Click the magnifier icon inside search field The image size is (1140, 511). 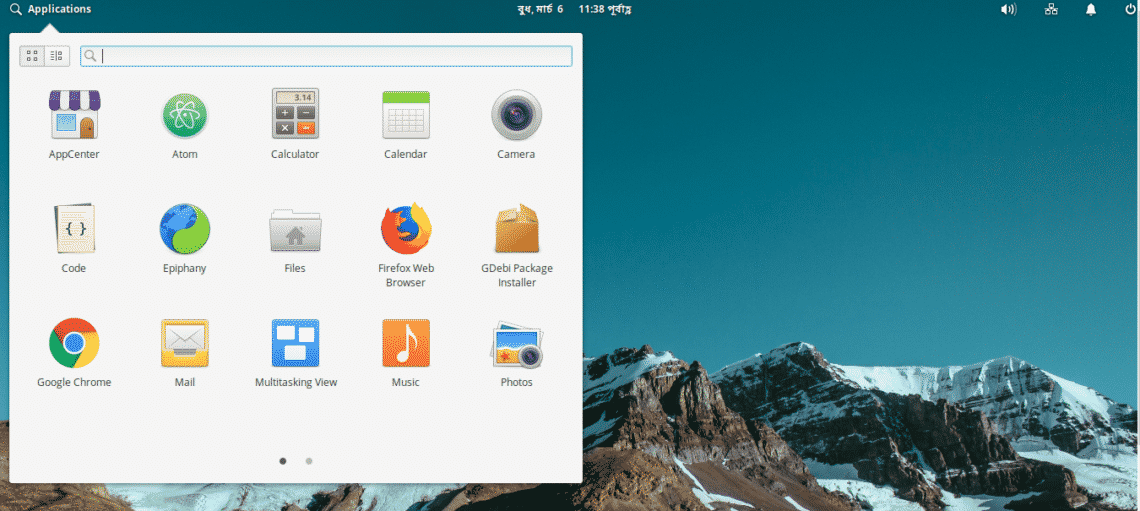pyautogui.click(x=90, y=56)
